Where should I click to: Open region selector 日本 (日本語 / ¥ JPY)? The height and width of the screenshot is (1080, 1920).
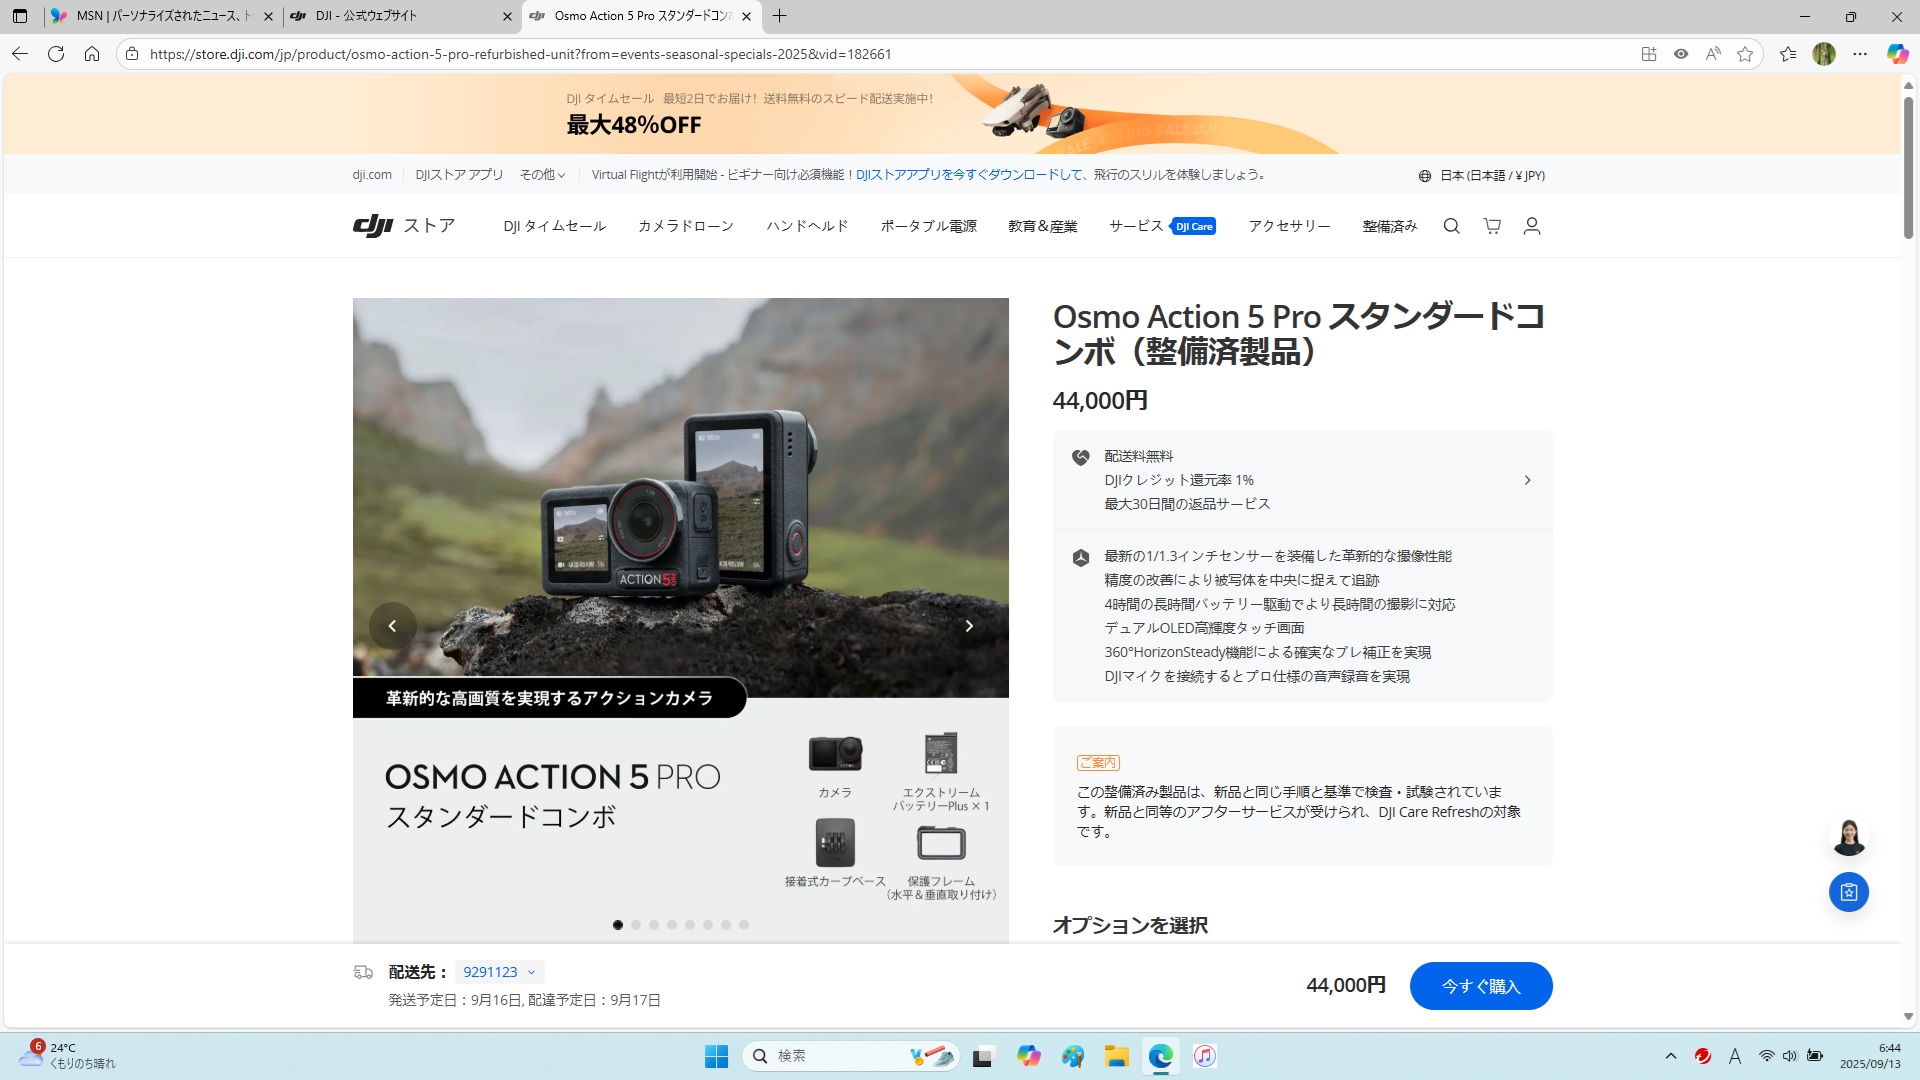(x=1481, y=176)
